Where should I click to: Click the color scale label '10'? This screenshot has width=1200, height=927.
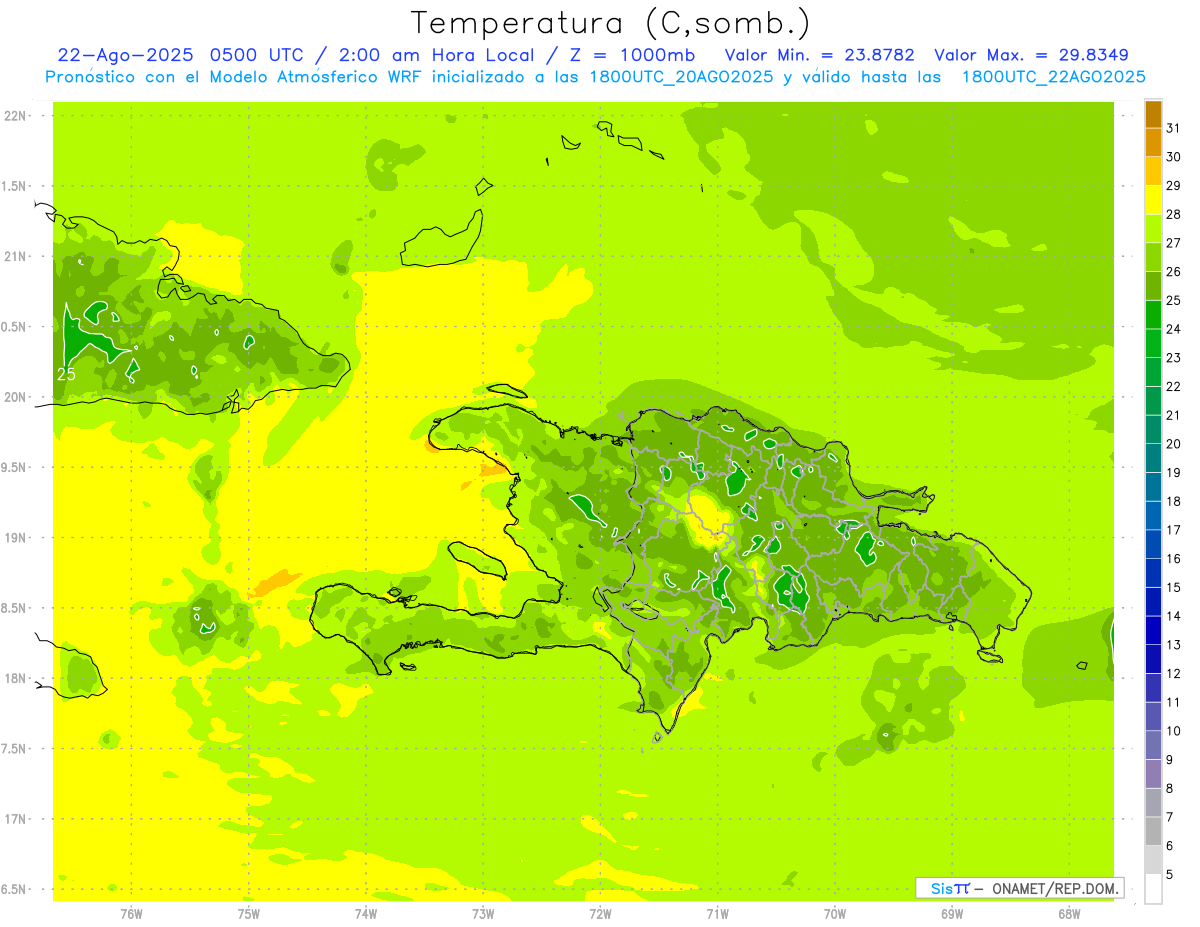pos(1174,731)
